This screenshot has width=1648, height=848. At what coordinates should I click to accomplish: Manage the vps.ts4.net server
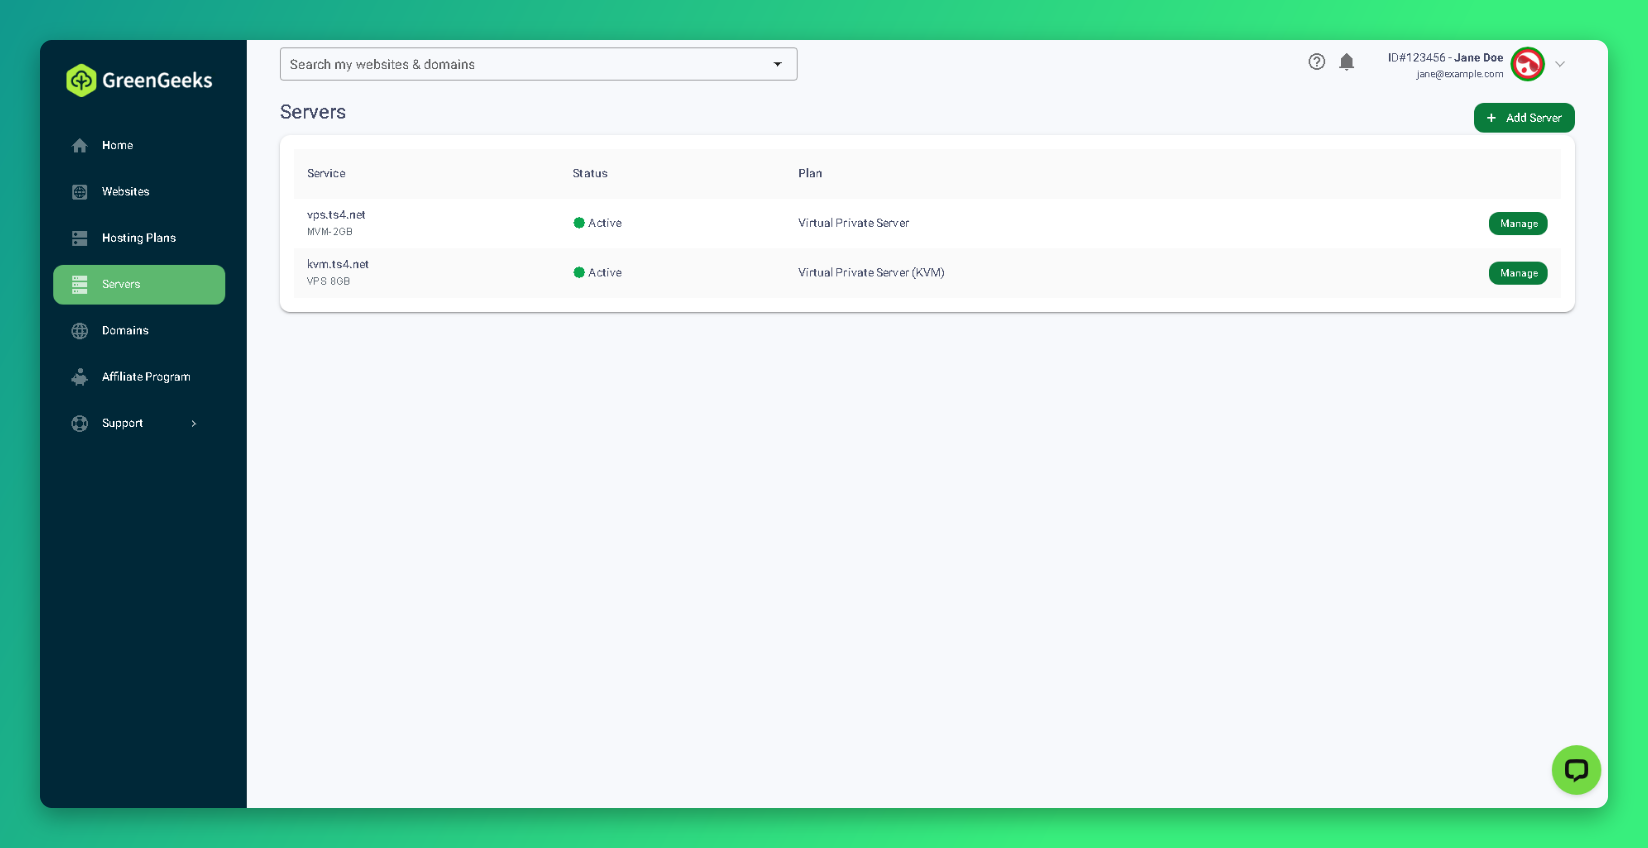[x=1518, y=224]
